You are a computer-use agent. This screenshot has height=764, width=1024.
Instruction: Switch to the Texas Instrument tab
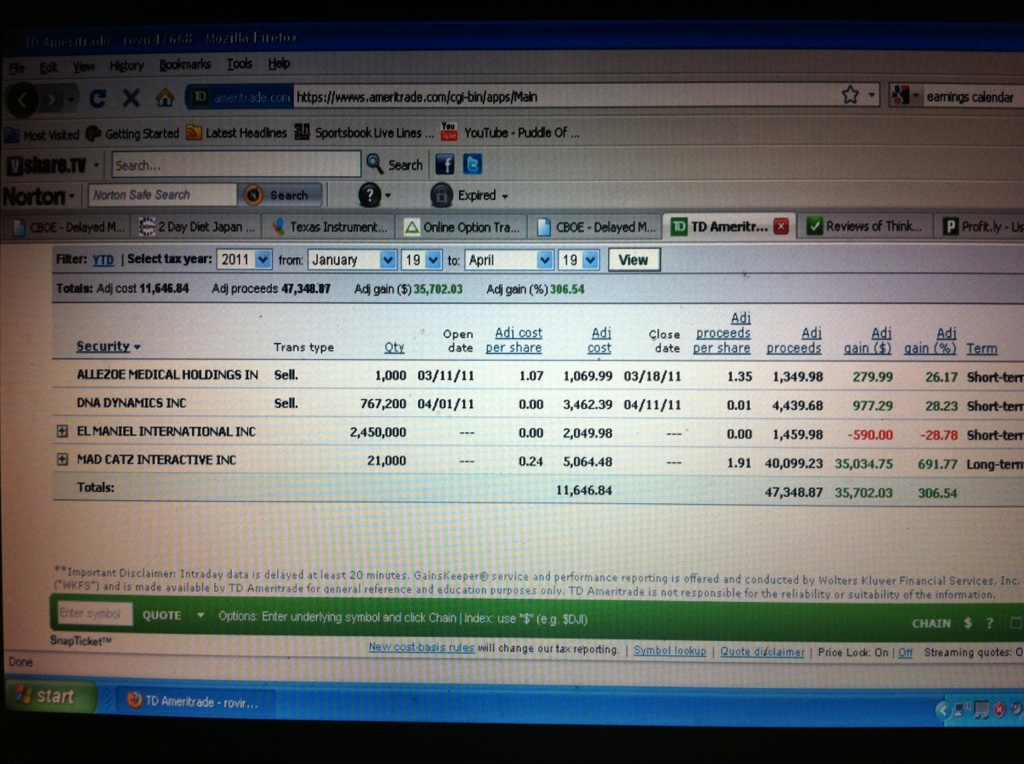[x=330, y=227]
